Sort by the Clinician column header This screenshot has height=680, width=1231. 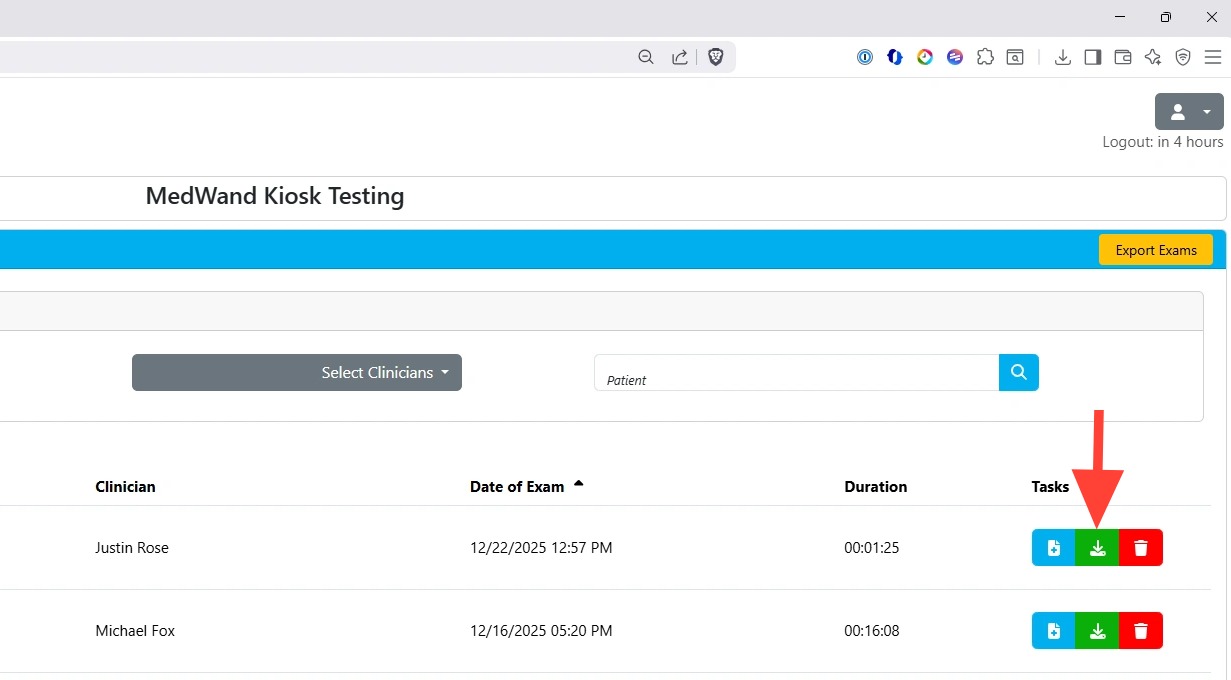click(x=126, y=487)
